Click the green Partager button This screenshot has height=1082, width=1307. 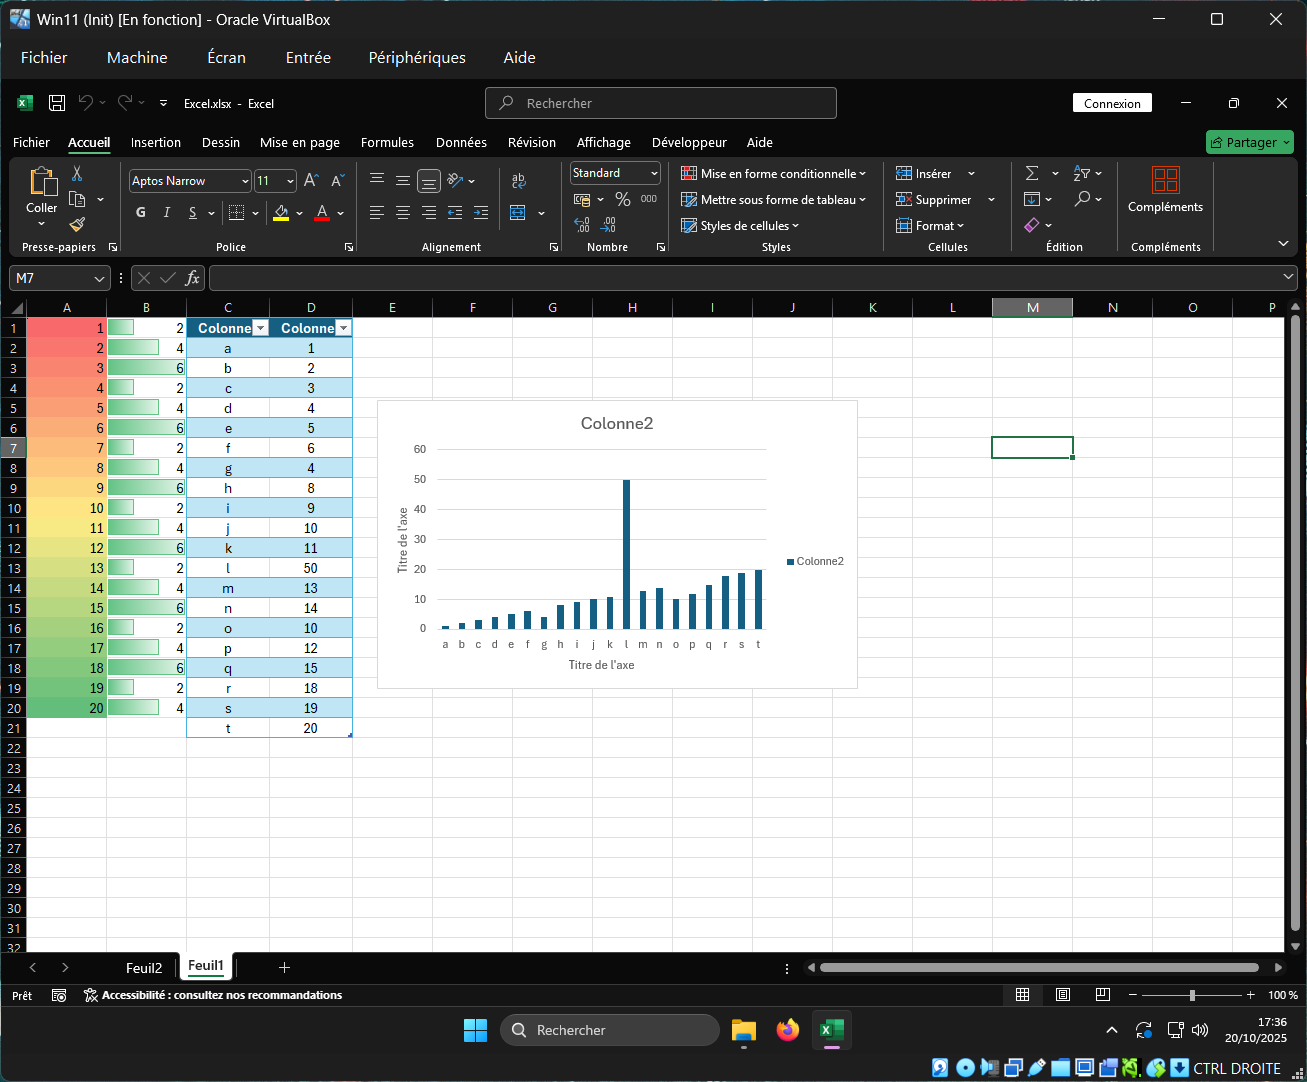1249,142
